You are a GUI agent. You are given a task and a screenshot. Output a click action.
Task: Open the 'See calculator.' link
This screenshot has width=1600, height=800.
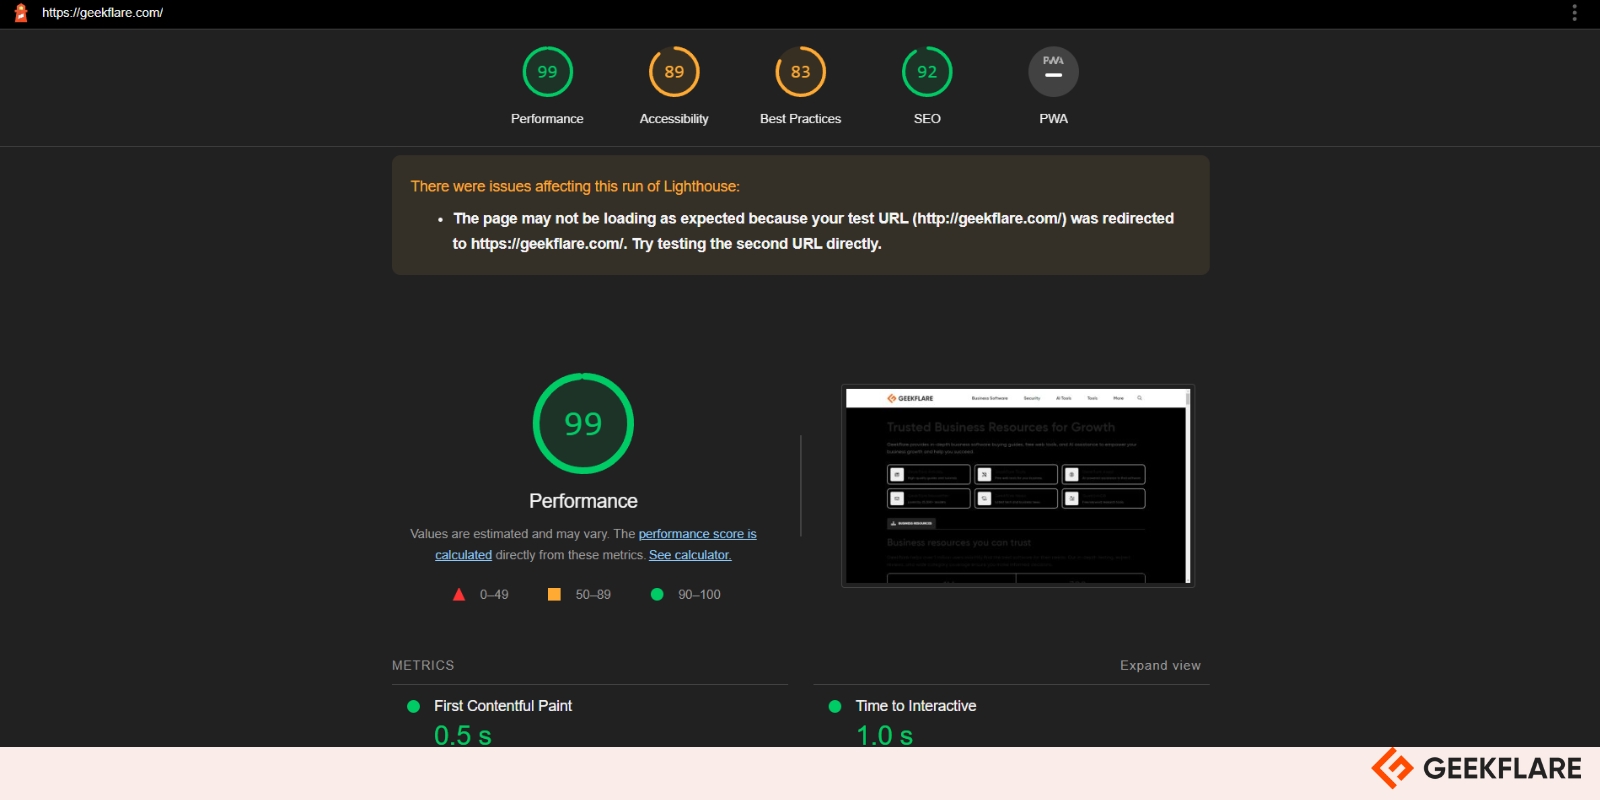tap(690, 555)
